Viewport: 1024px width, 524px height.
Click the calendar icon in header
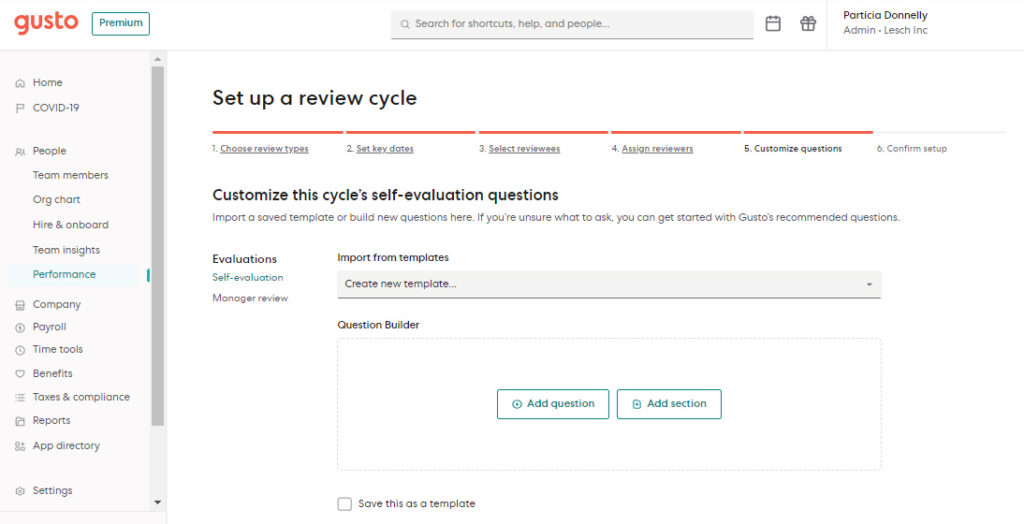click(773, 24)
